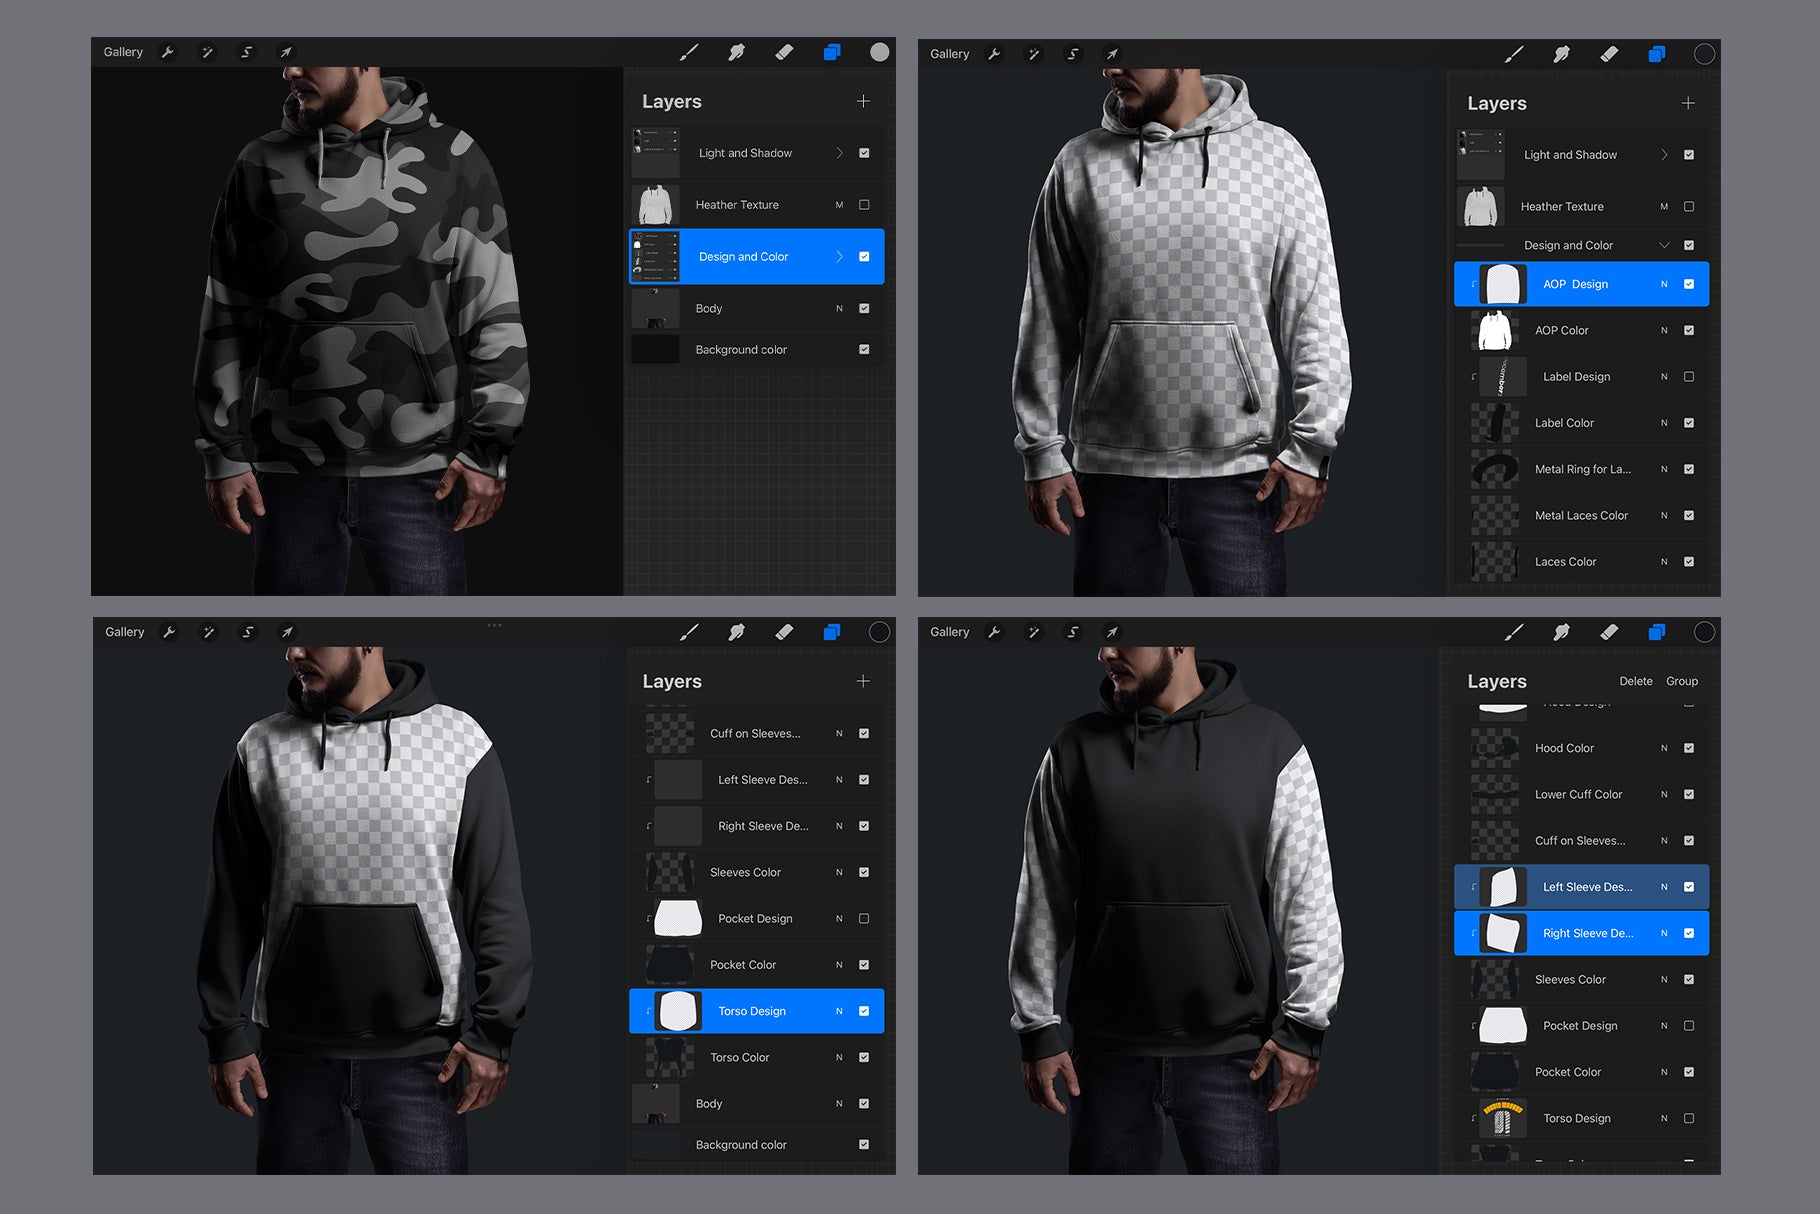Image resolution: width=1820 pixels, height=1214 pixels.
Task: Toggle Layers panel icon in top-right window
Action: coord(1657,54)
